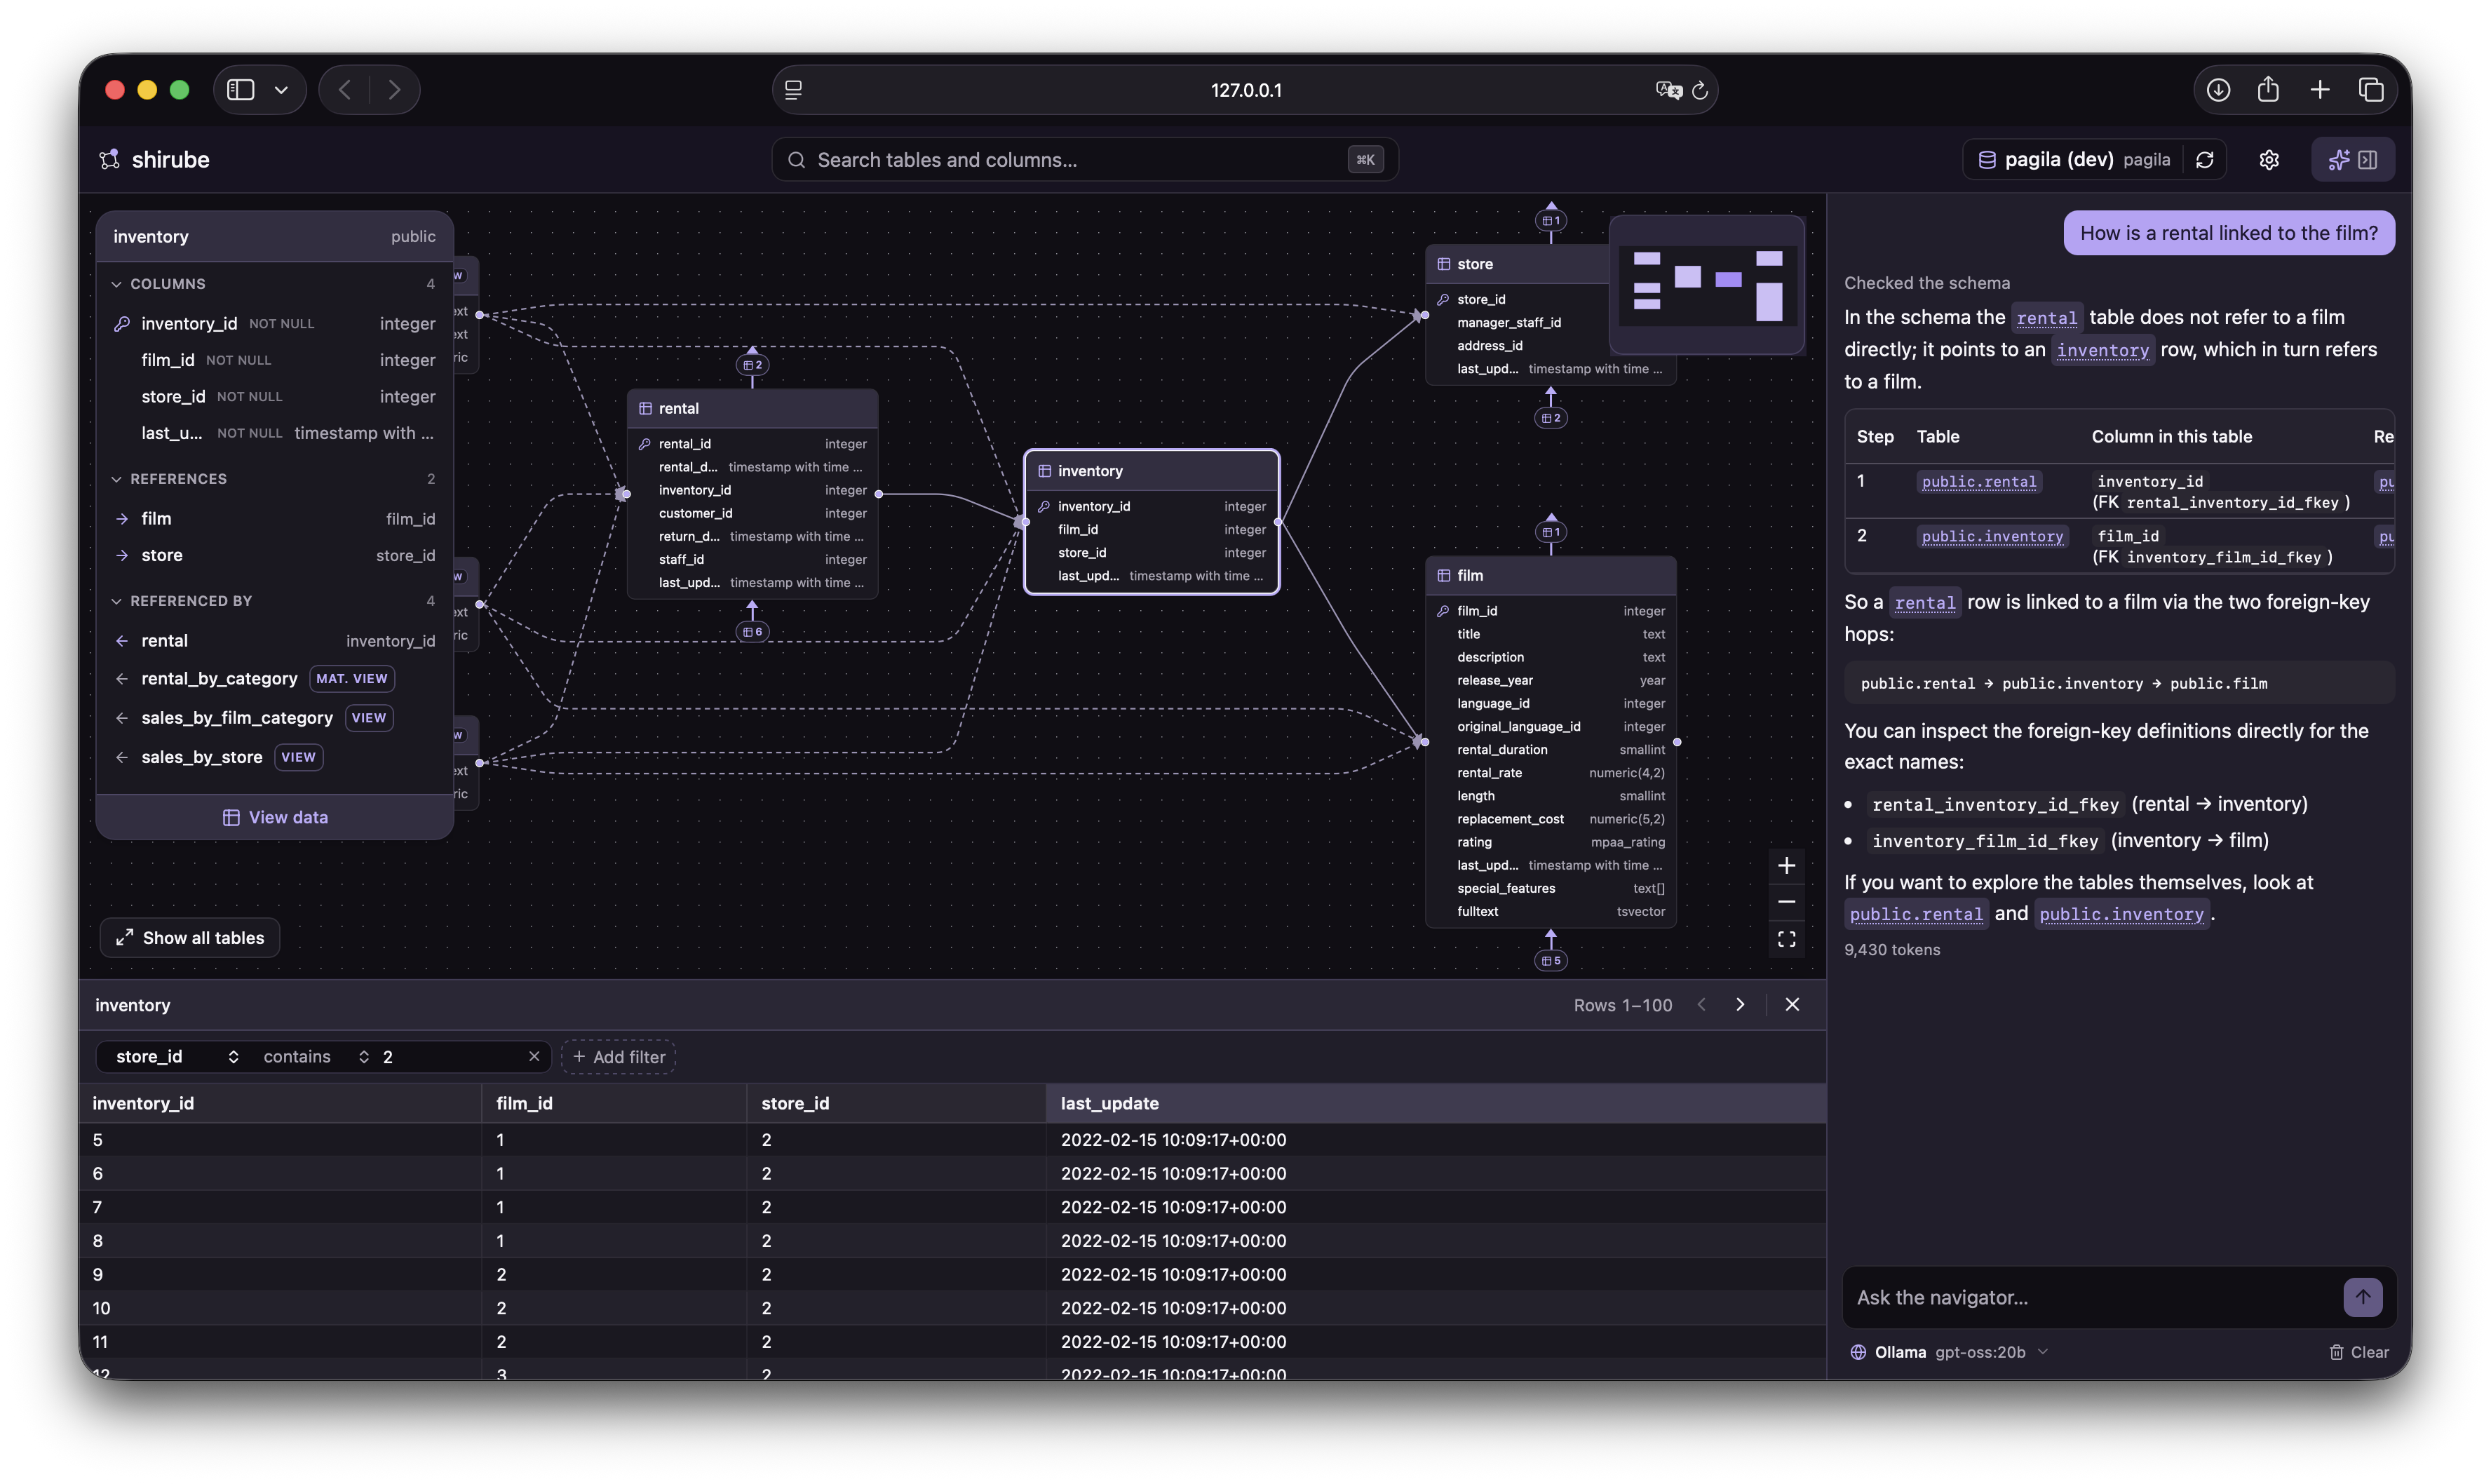Open the store reference row
The height and width of the screenshot is (1484, 2491).
pyautogui.click(x=275, y=555)
